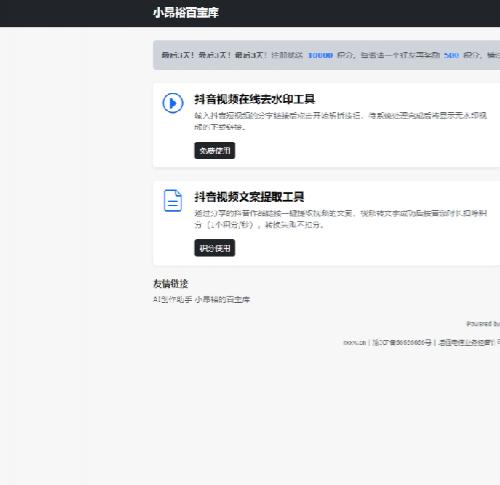Open the 抖音视频在线去水印工具 heading
The height and width of the screenshot is (485, 500).
pyautogui.click(x=255, y=99)
